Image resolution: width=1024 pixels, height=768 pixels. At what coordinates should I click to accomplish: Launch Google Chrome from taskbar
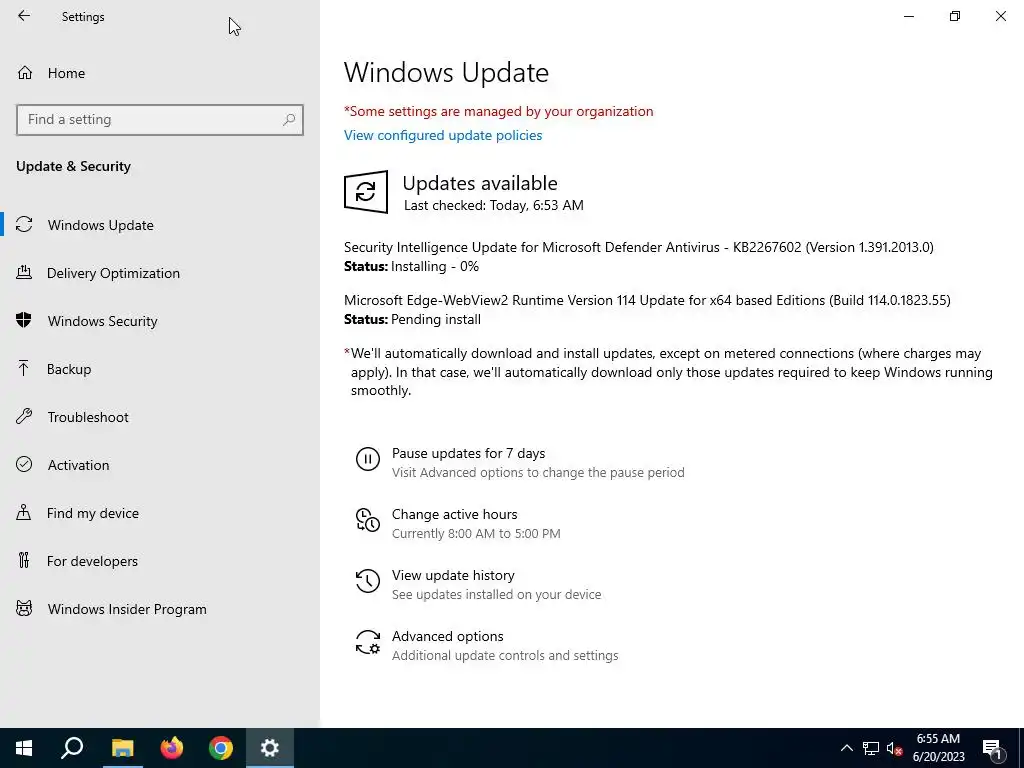click(x=221, y=748)
